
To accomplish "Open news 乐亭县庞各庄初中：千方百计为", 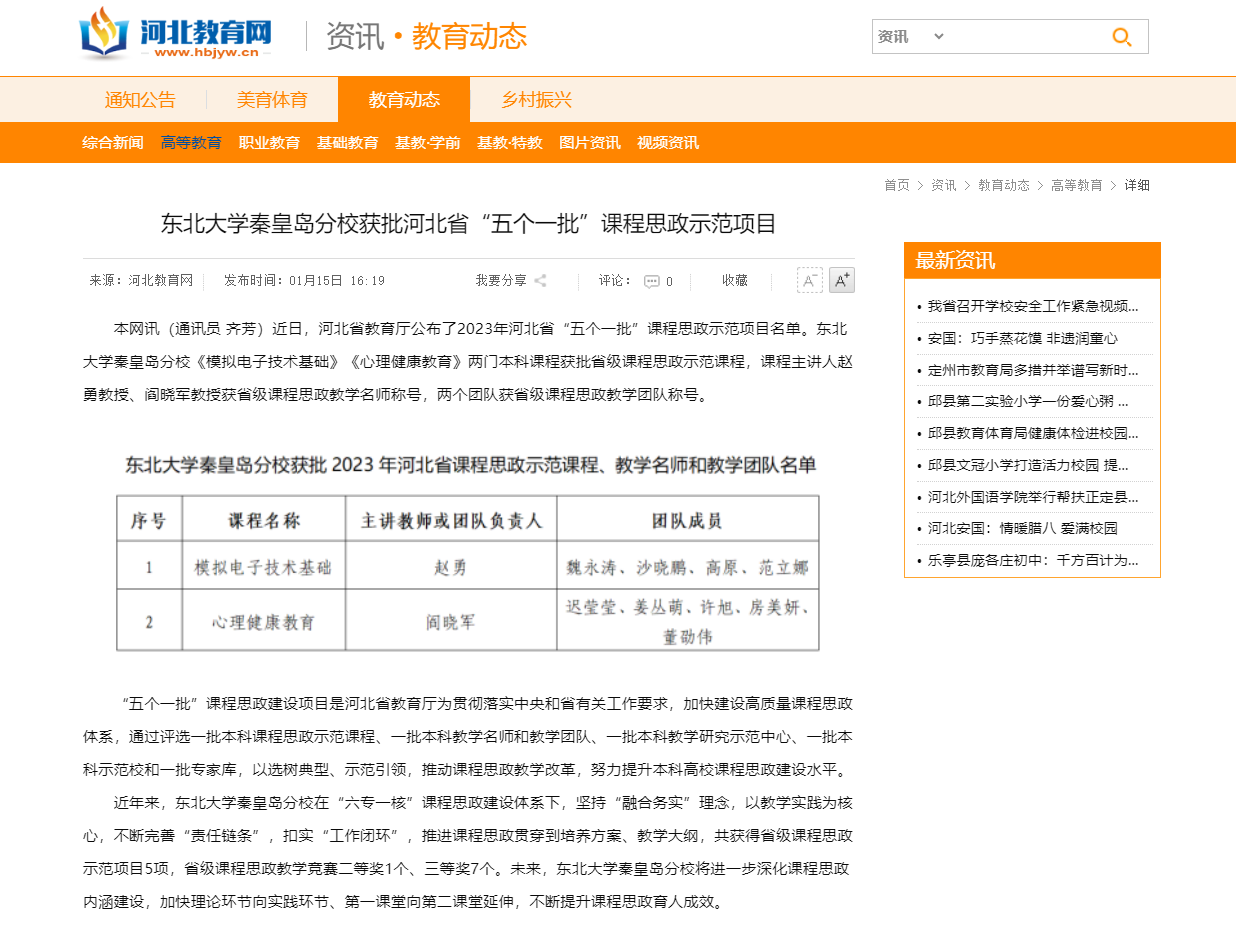I will click(1033, 560).
